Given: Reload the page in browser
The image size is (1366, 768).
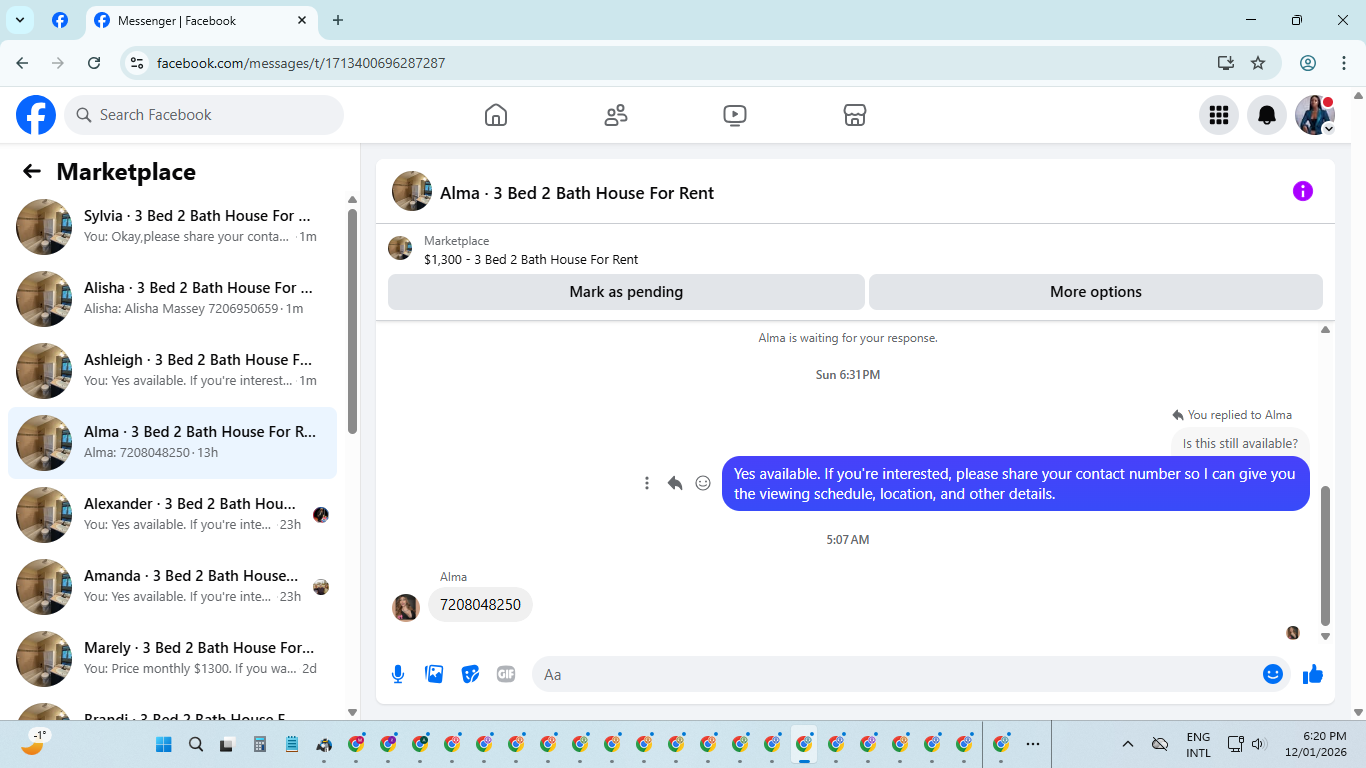Looking at the screenshot, I should (x=94, y=63).
